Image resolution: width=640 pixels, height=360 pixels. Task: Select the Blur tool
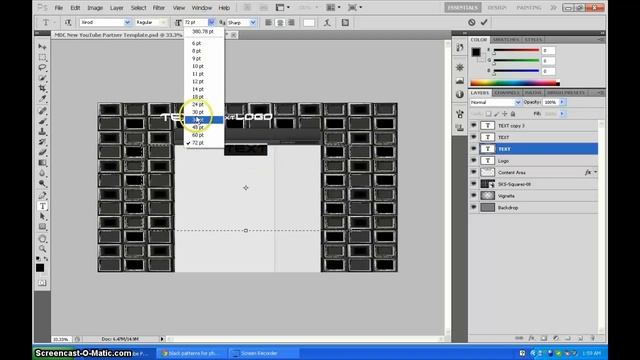[x=42, y=173]
